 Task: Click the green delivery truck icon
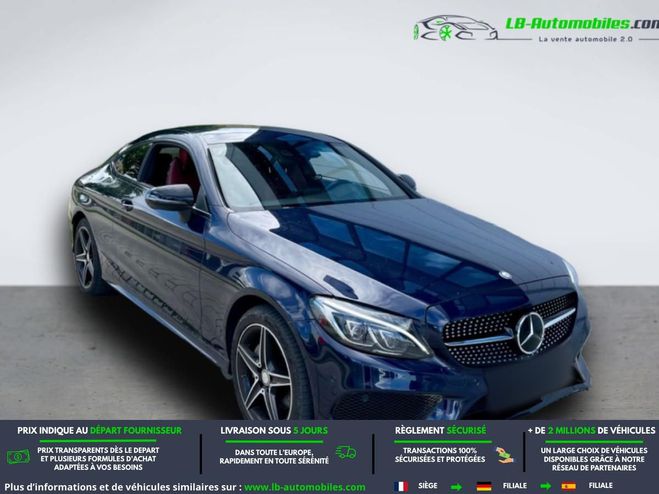tap(346, 452)
